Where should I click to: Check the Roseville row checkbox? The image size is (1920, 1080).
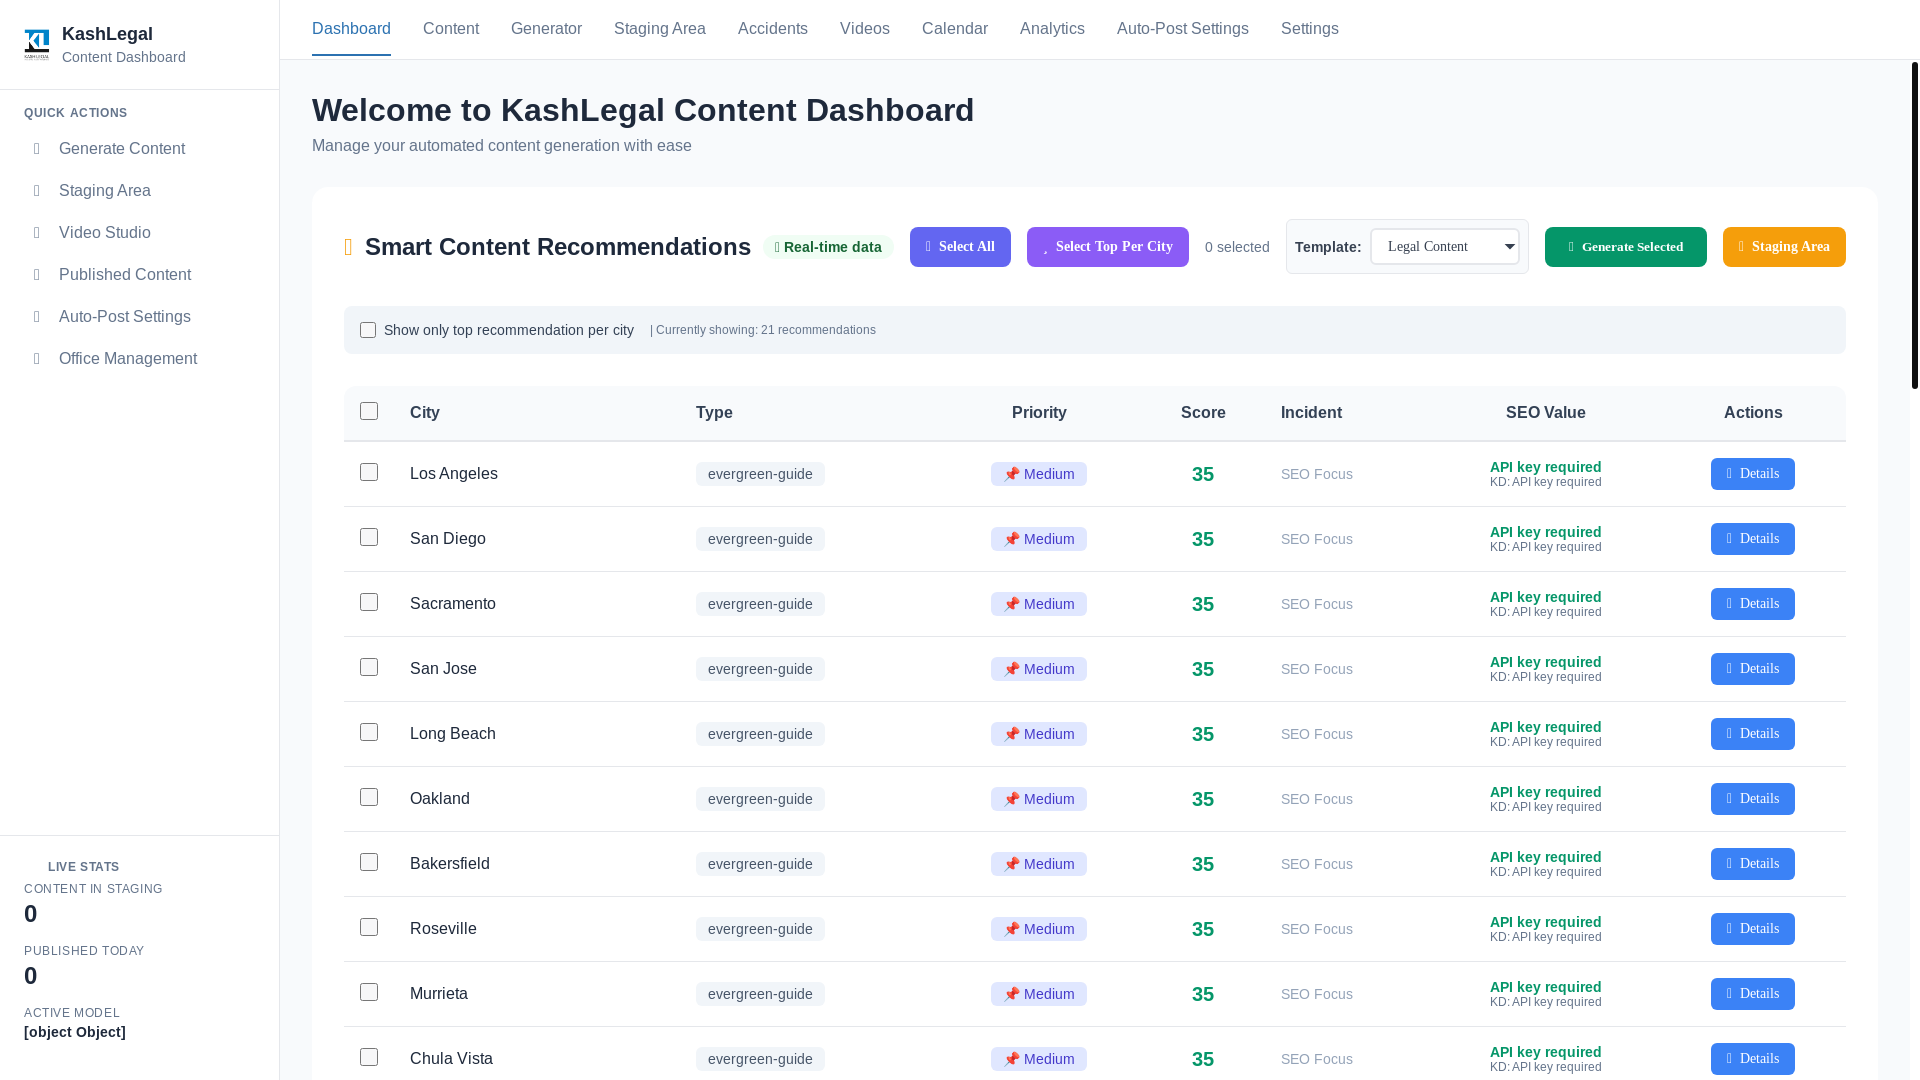coord(369,927)
